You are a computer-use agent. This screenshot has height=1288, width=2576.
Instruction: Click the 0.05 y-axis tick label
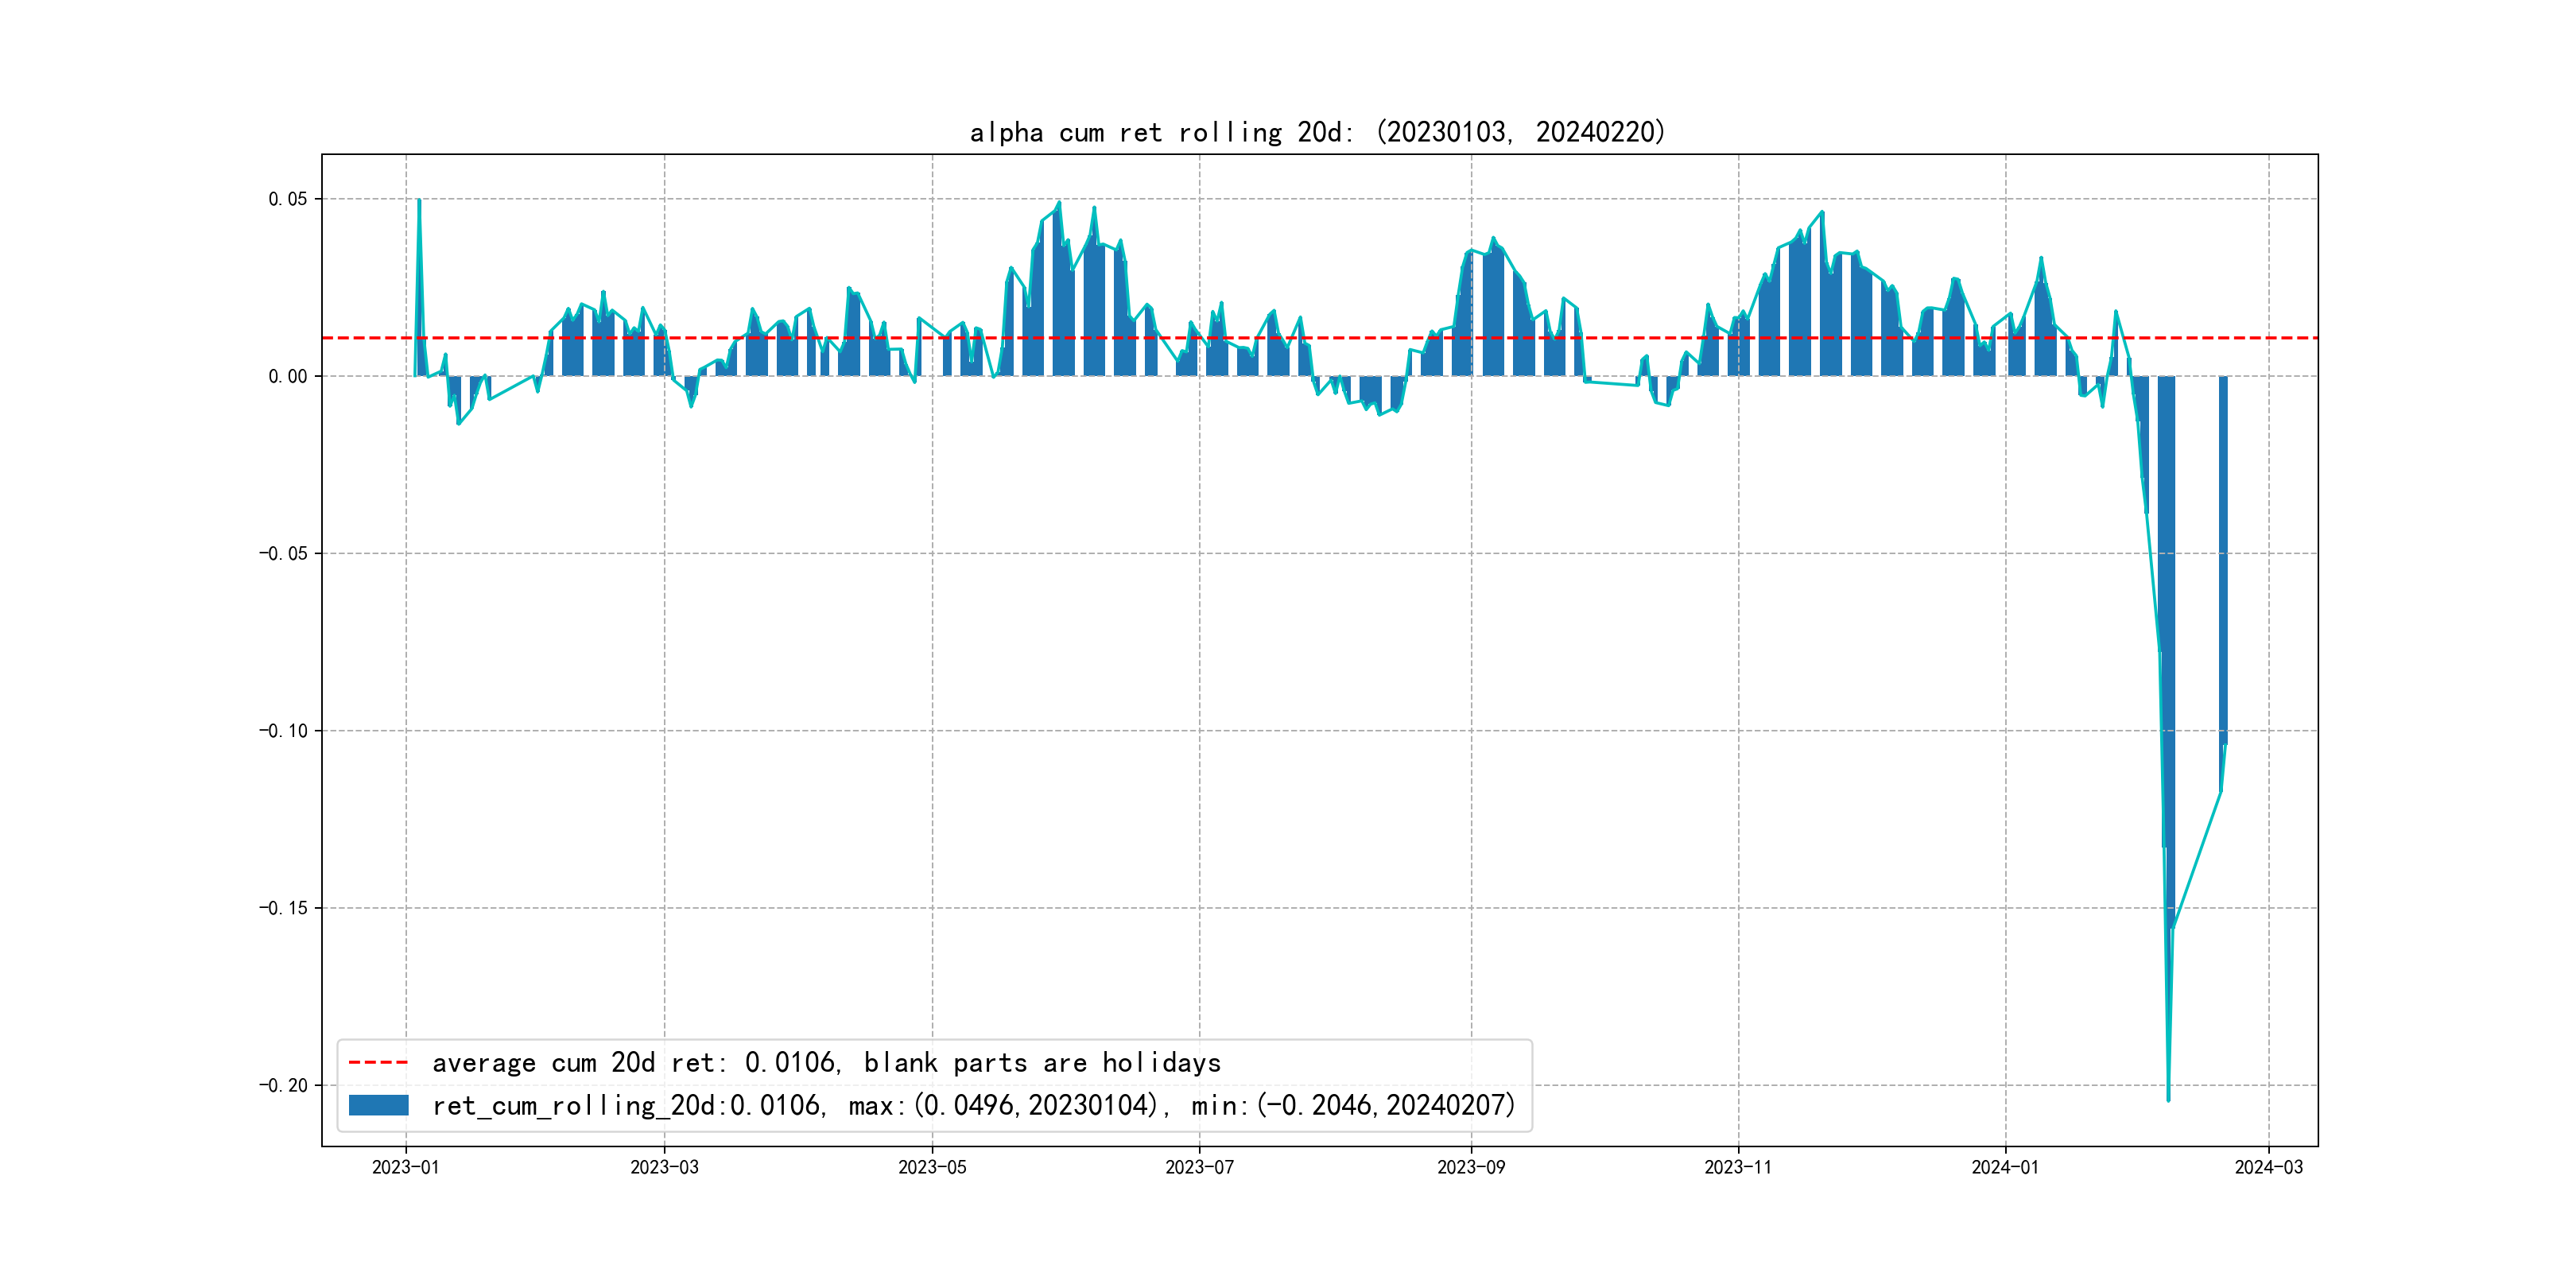288,199
